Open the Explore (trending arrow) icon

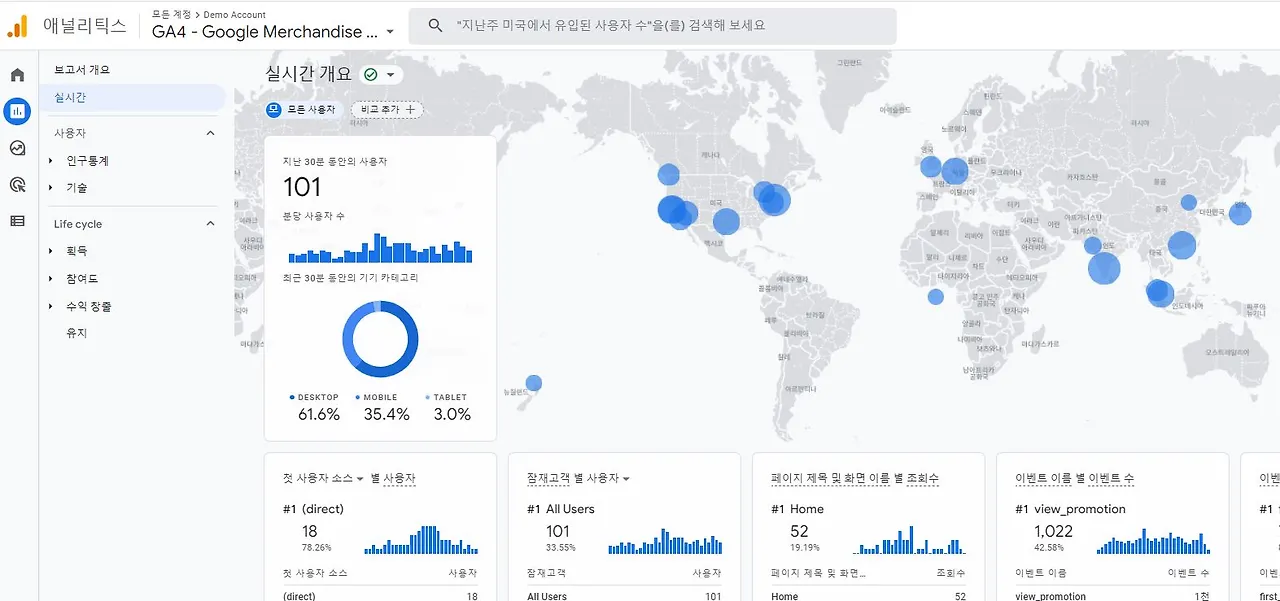pos(16,148)
